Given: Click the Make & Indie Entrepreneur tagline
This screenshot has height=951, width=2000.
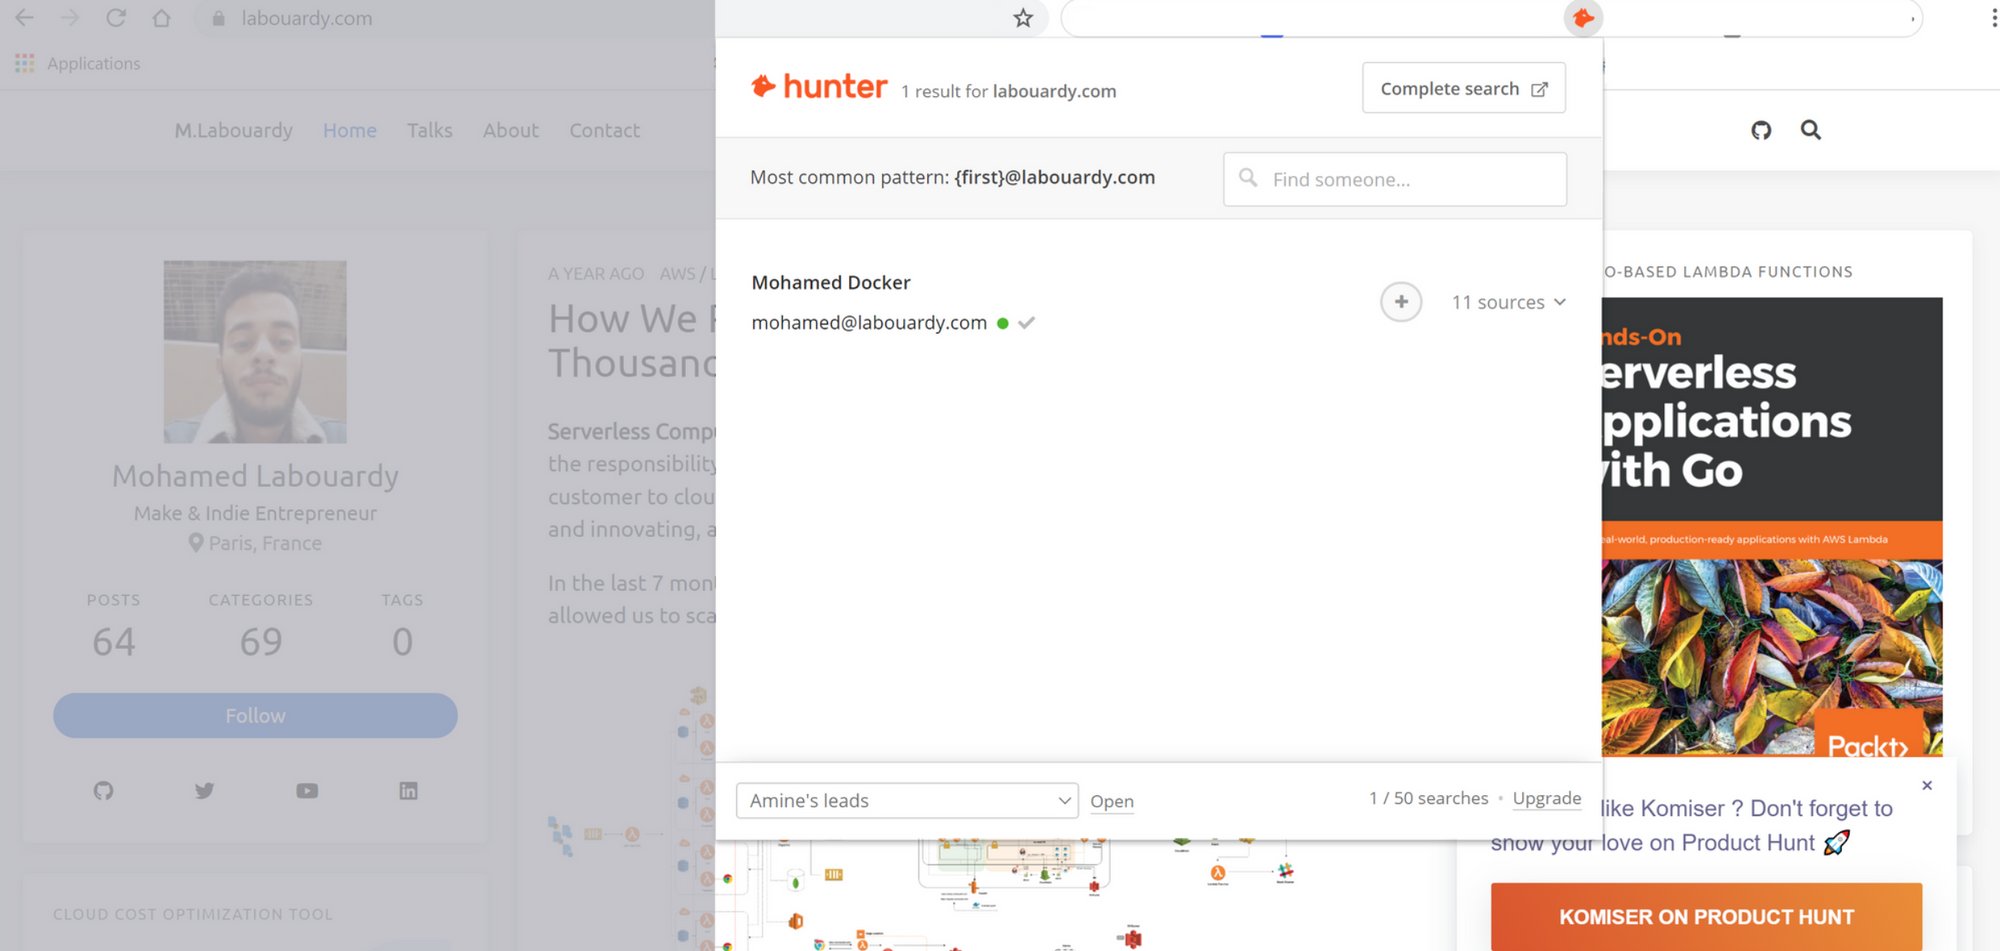Looking at the screenshot, I should tap(255, 513).
